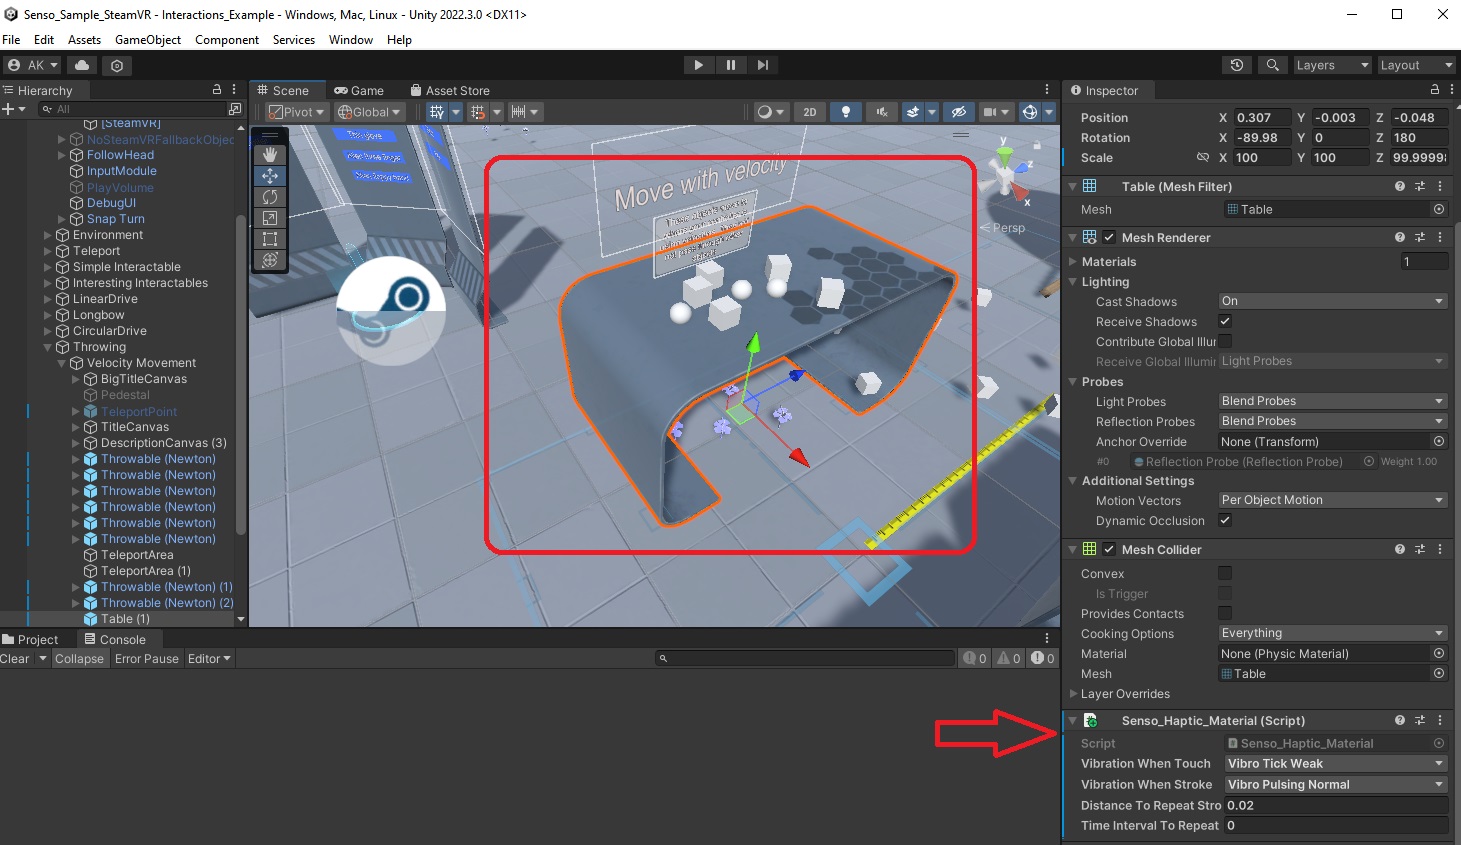Enable 2D mode in Scene view
This screenshot has height=845, width=1461.
[x=809, y=111]
